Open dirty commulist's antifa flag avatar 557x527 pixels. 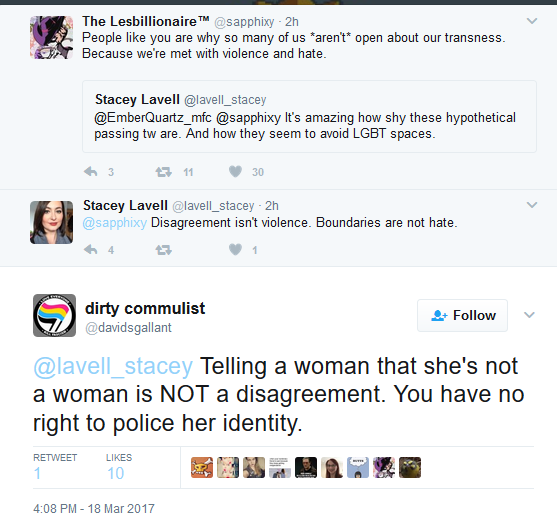[x=54, y=315]
